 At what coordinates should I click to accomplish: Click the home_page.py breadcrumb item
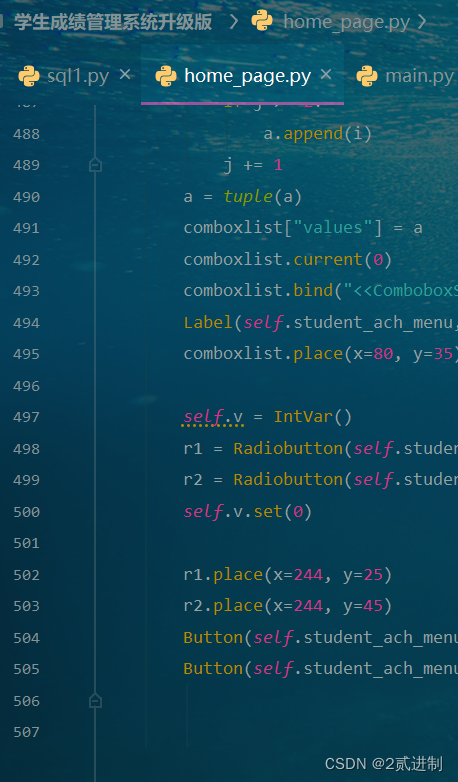pyautogui.click(x=347, y=22)
